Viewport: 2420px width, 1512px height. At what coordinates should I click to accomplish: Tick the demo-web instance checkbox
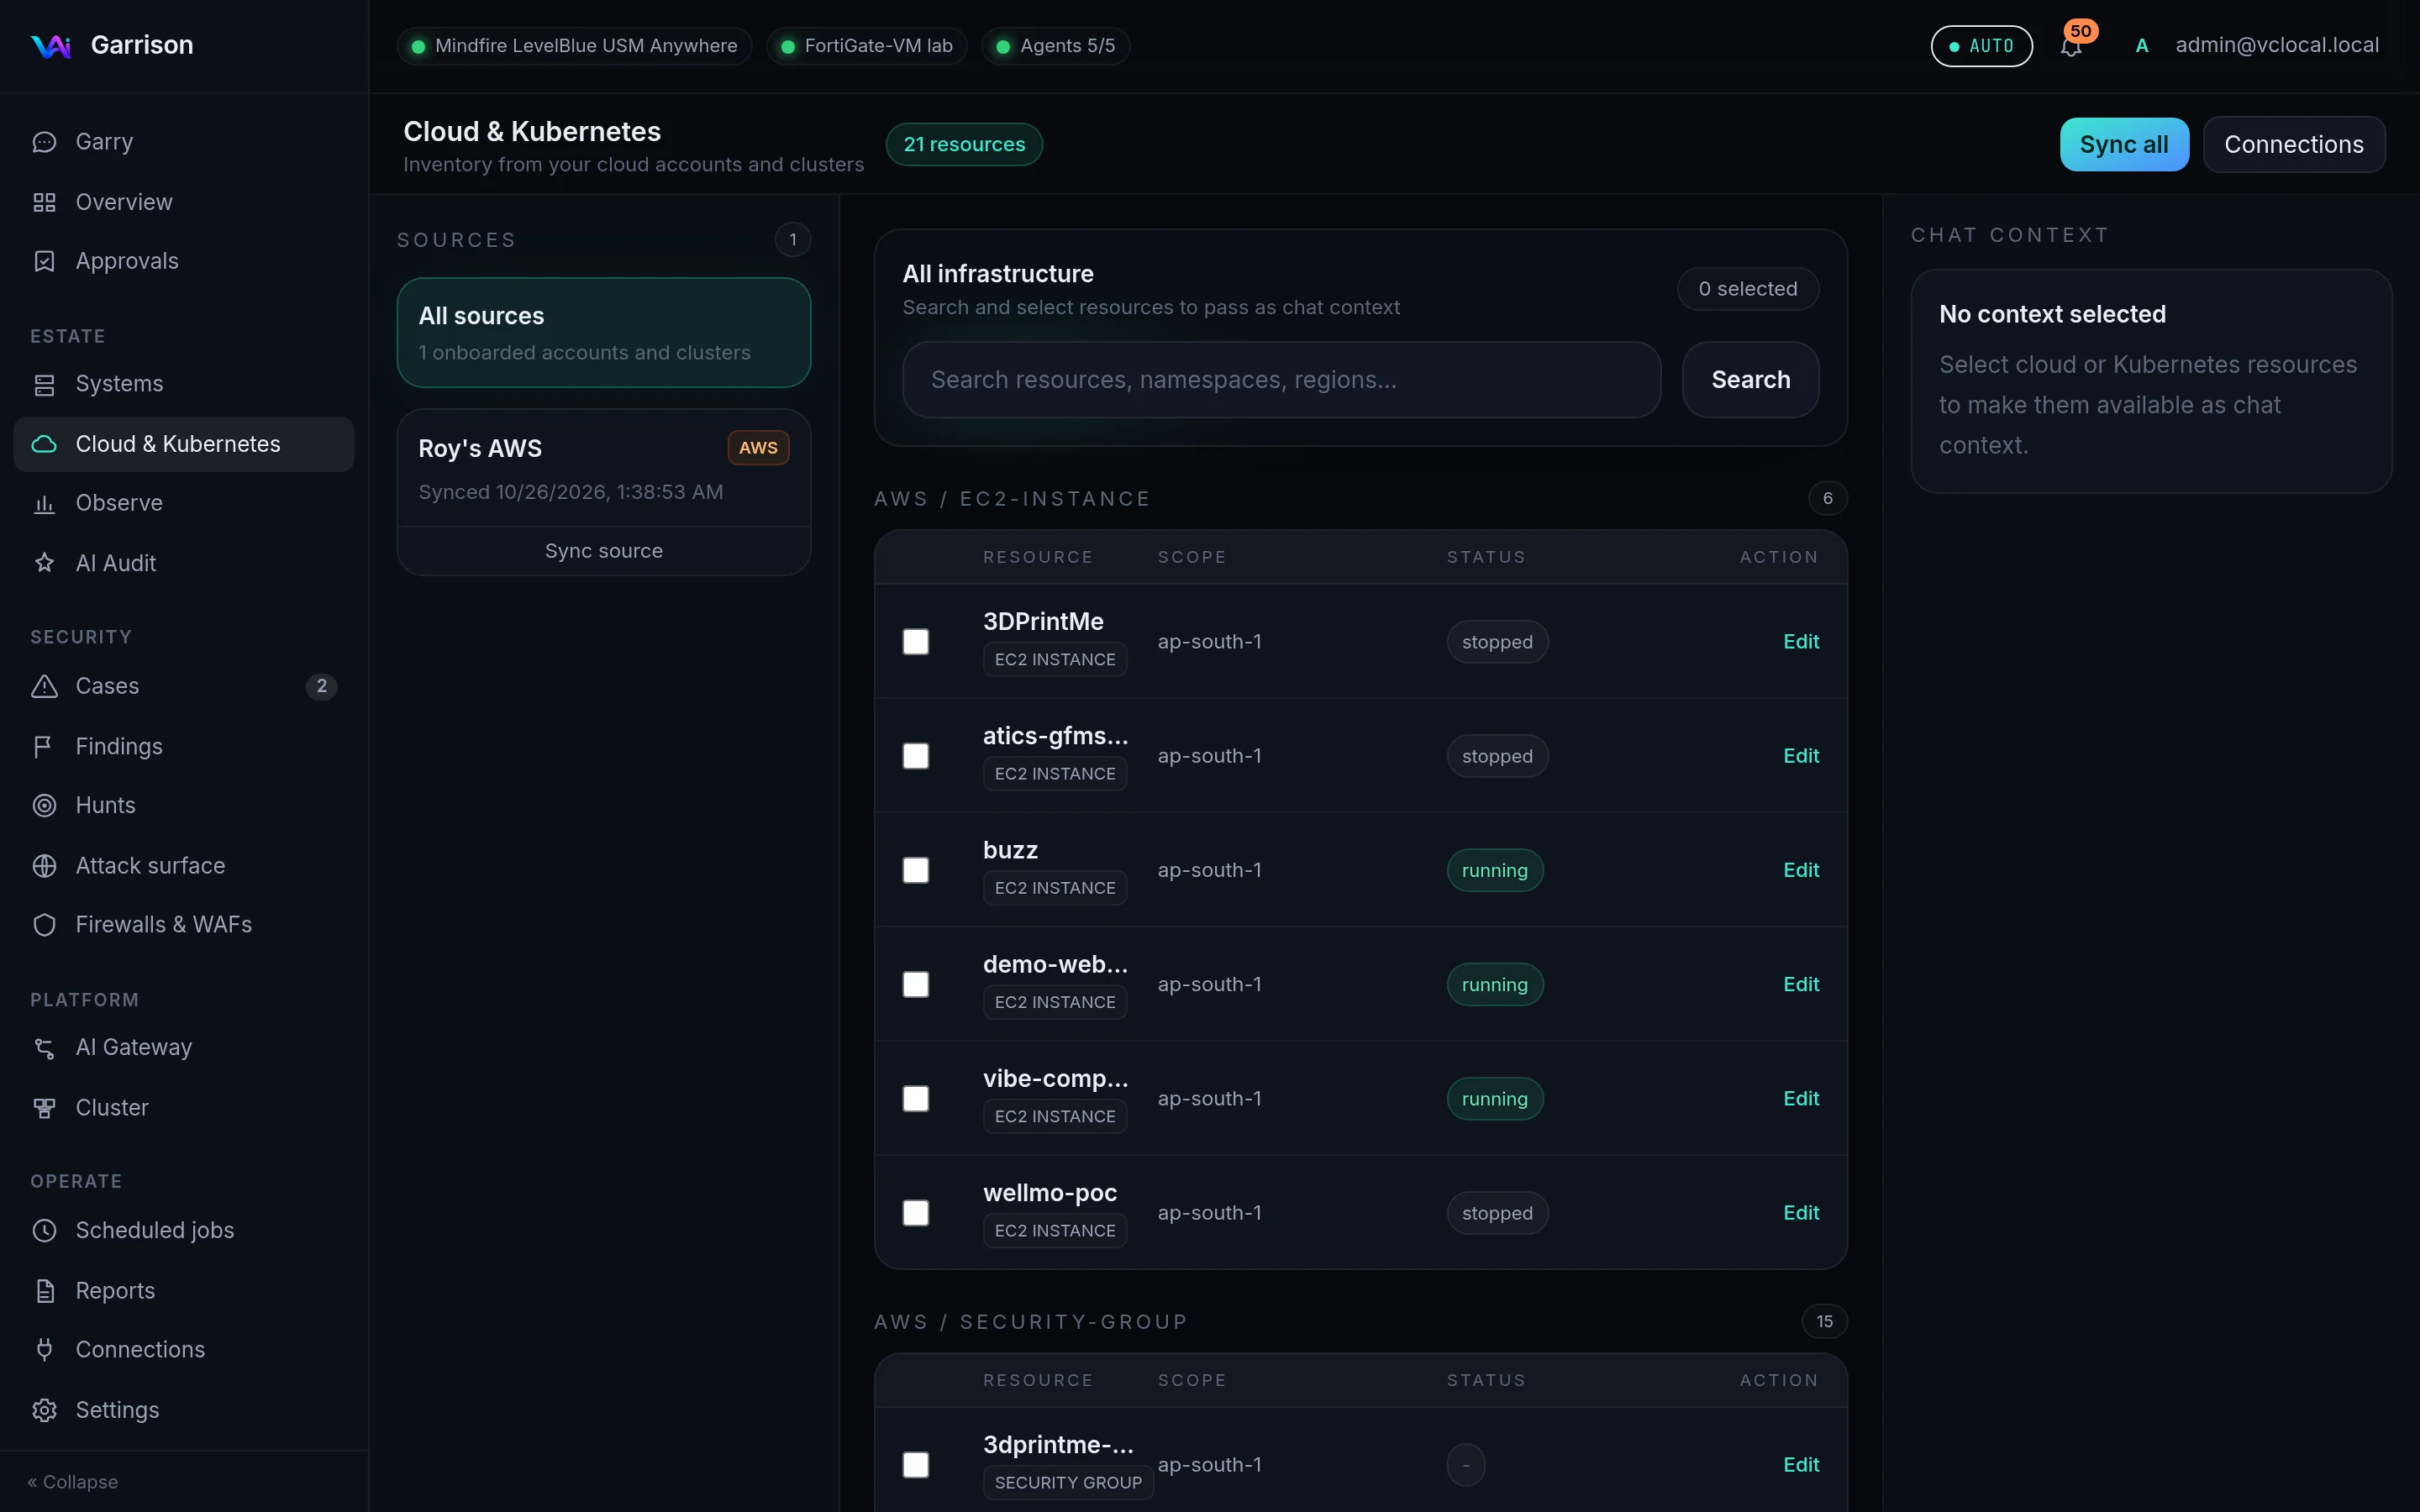point(915,984)
